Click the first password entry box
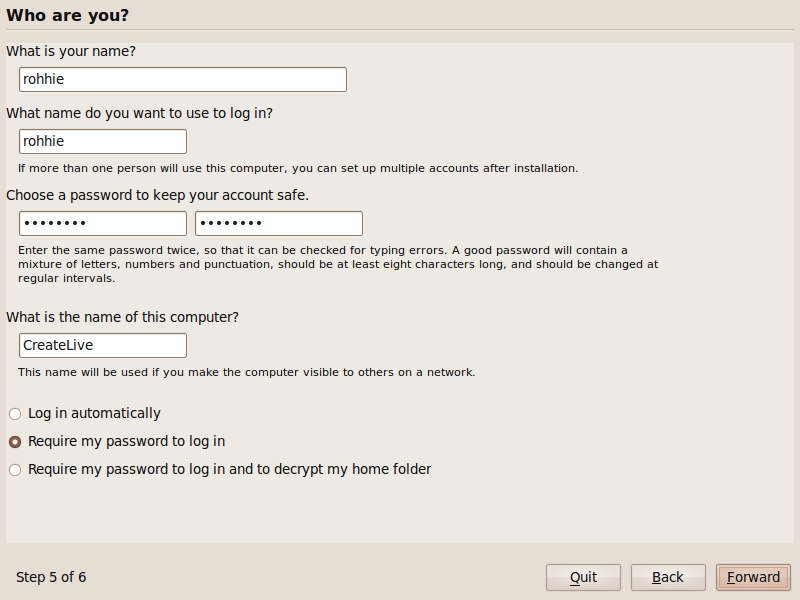The height and width of the screenshot is (600, 800). tap(103, 223)
